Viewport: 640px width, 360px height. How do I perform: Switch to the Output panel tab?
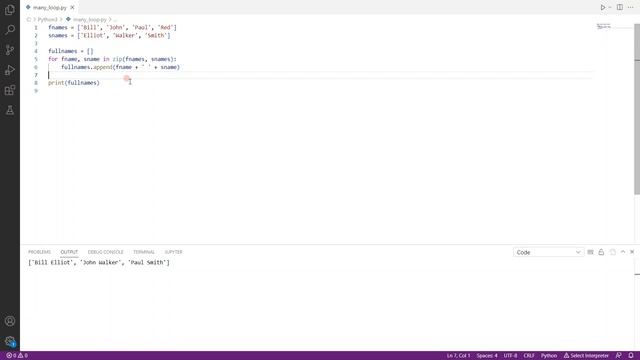coord(69,252)
